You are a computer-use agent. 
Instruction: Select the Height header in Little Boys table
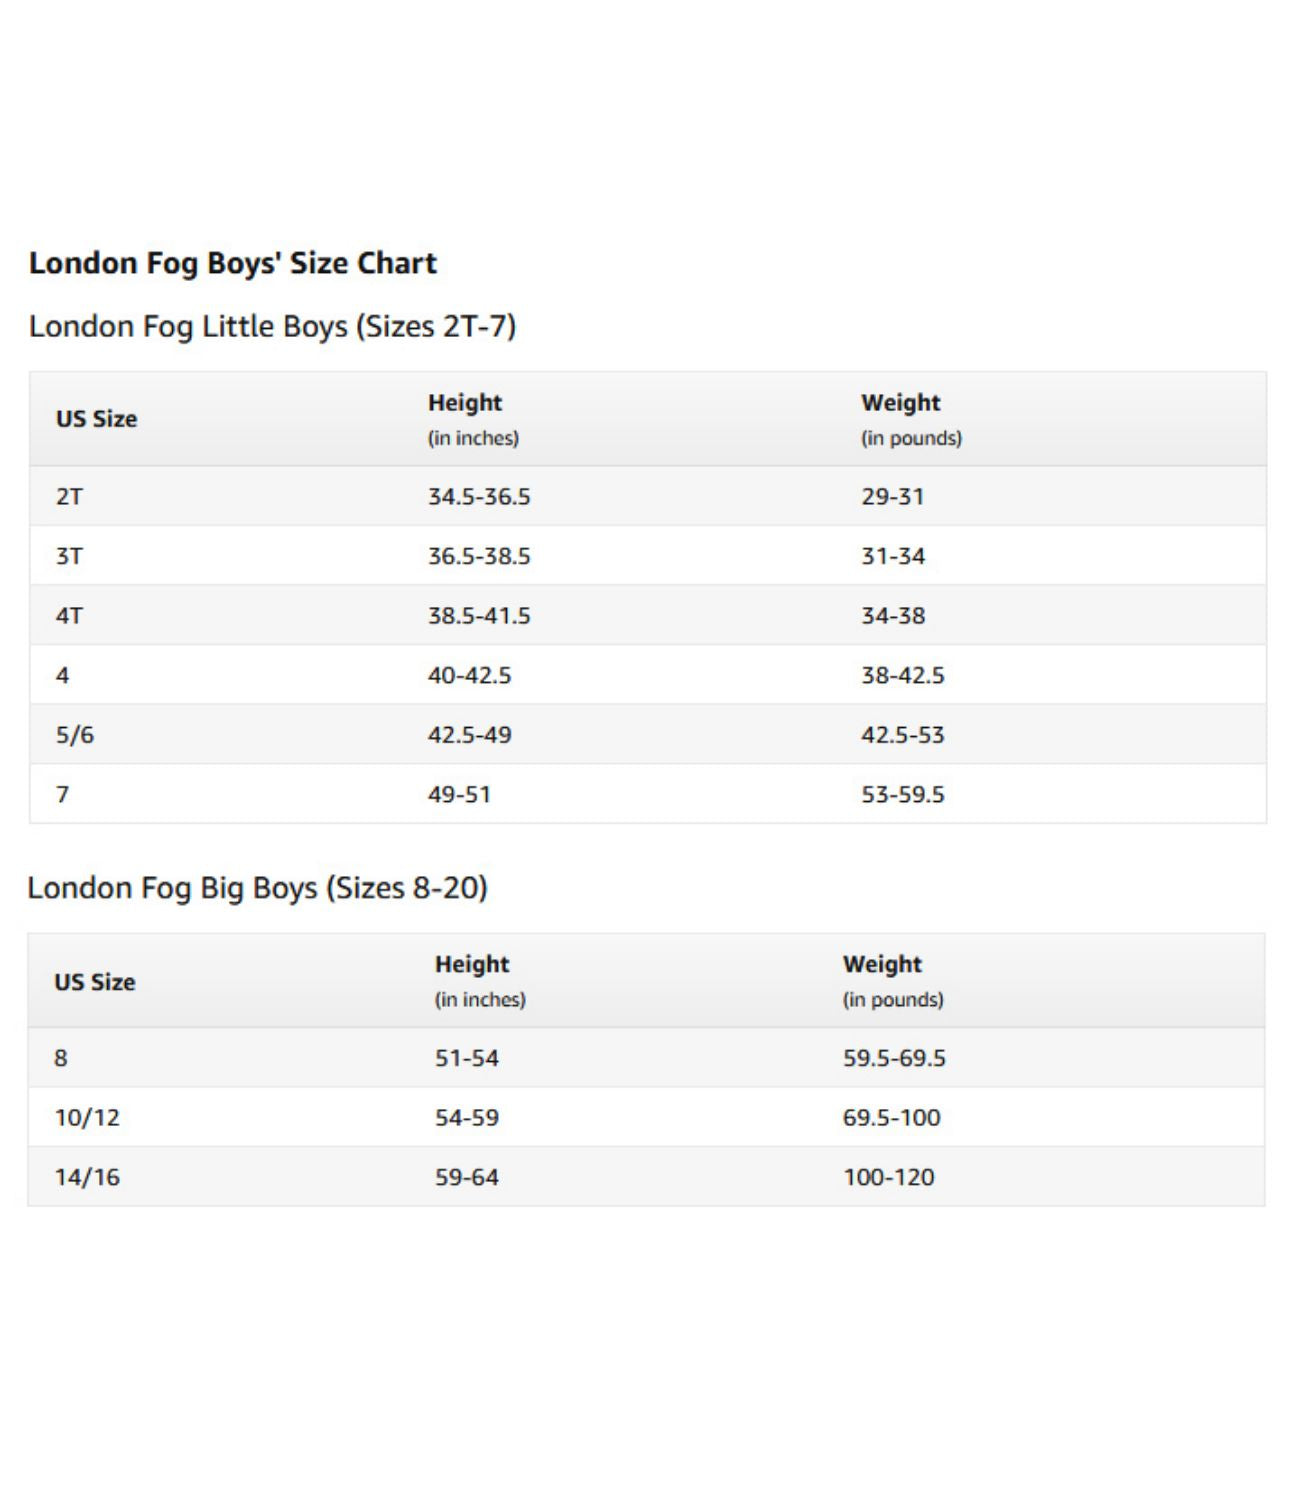coord(465,403)
